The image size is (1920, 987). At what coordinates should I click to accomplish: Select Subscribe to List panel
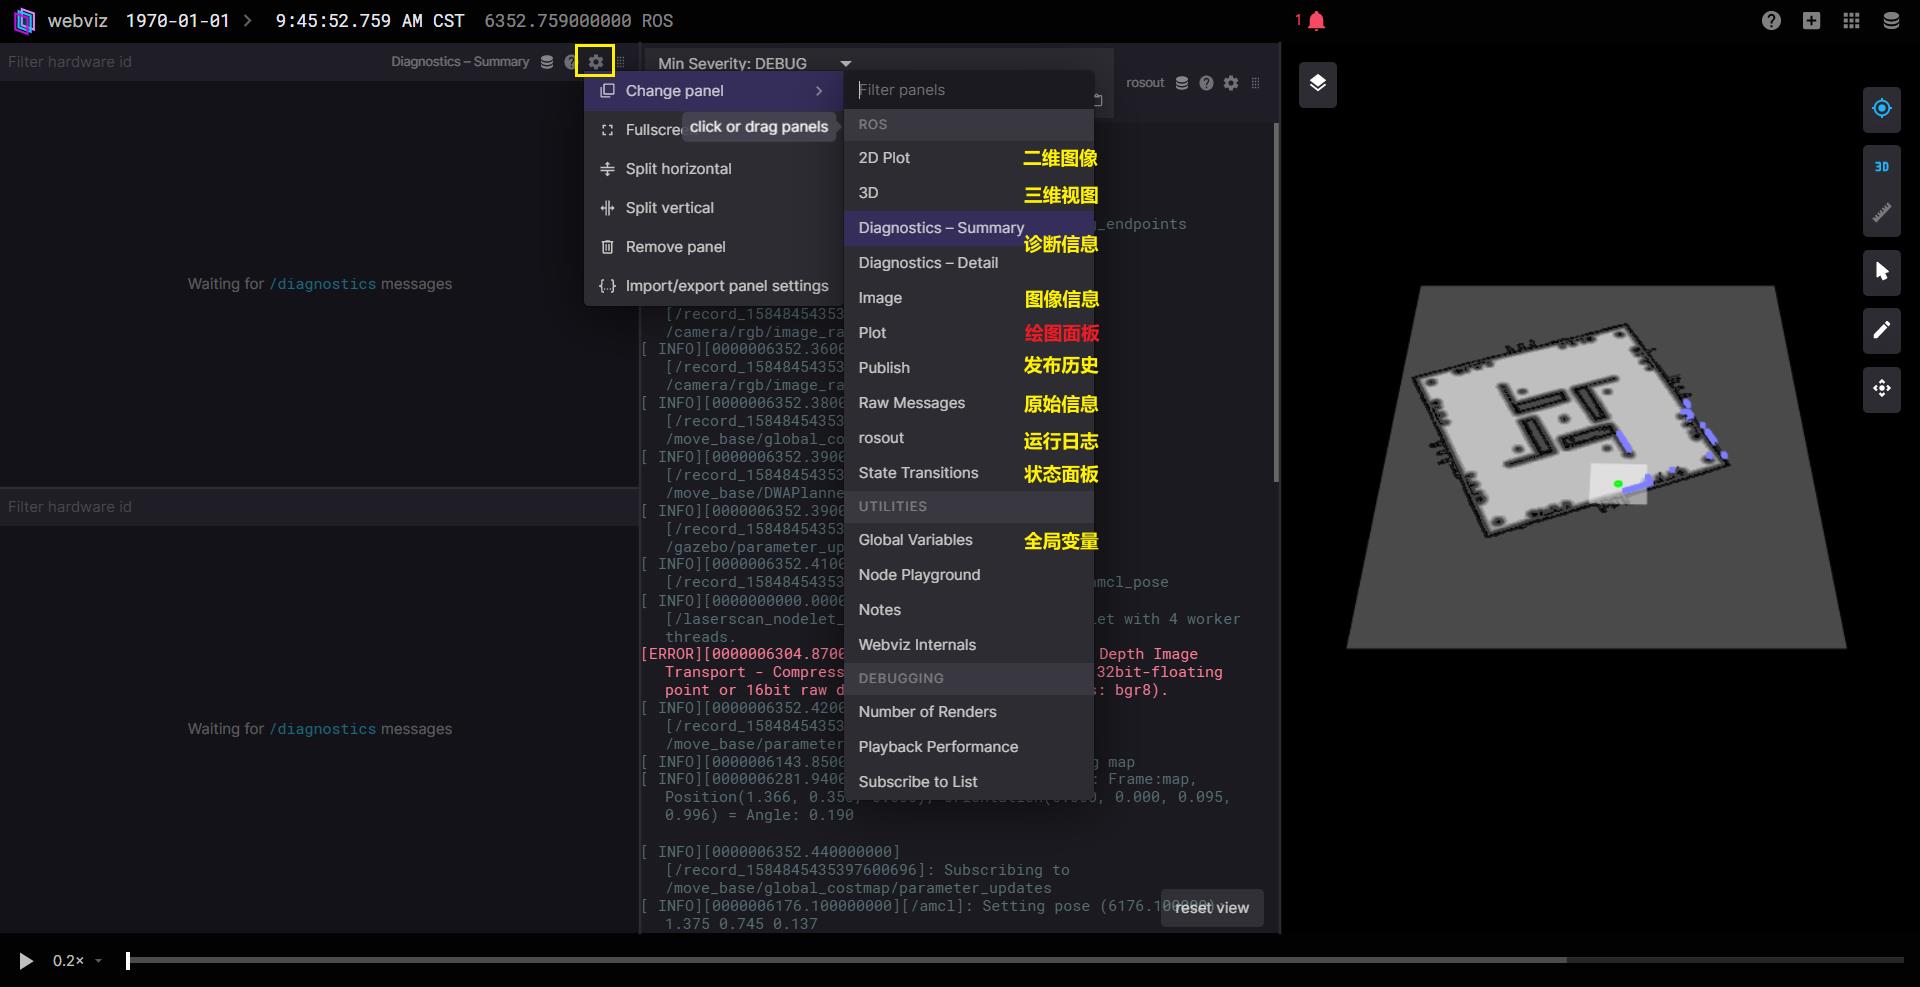[969, 782]
